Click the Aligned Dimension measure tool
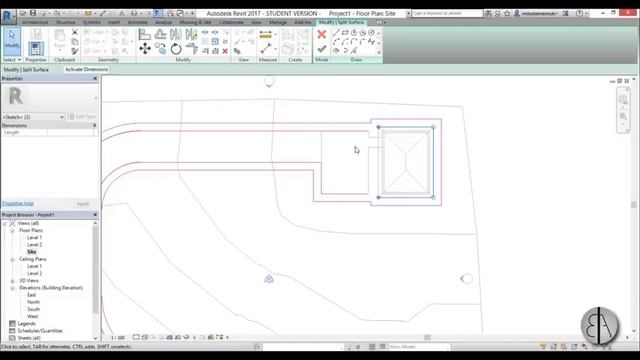The width and height of the screenshot is (640, 360). (266, 35)
